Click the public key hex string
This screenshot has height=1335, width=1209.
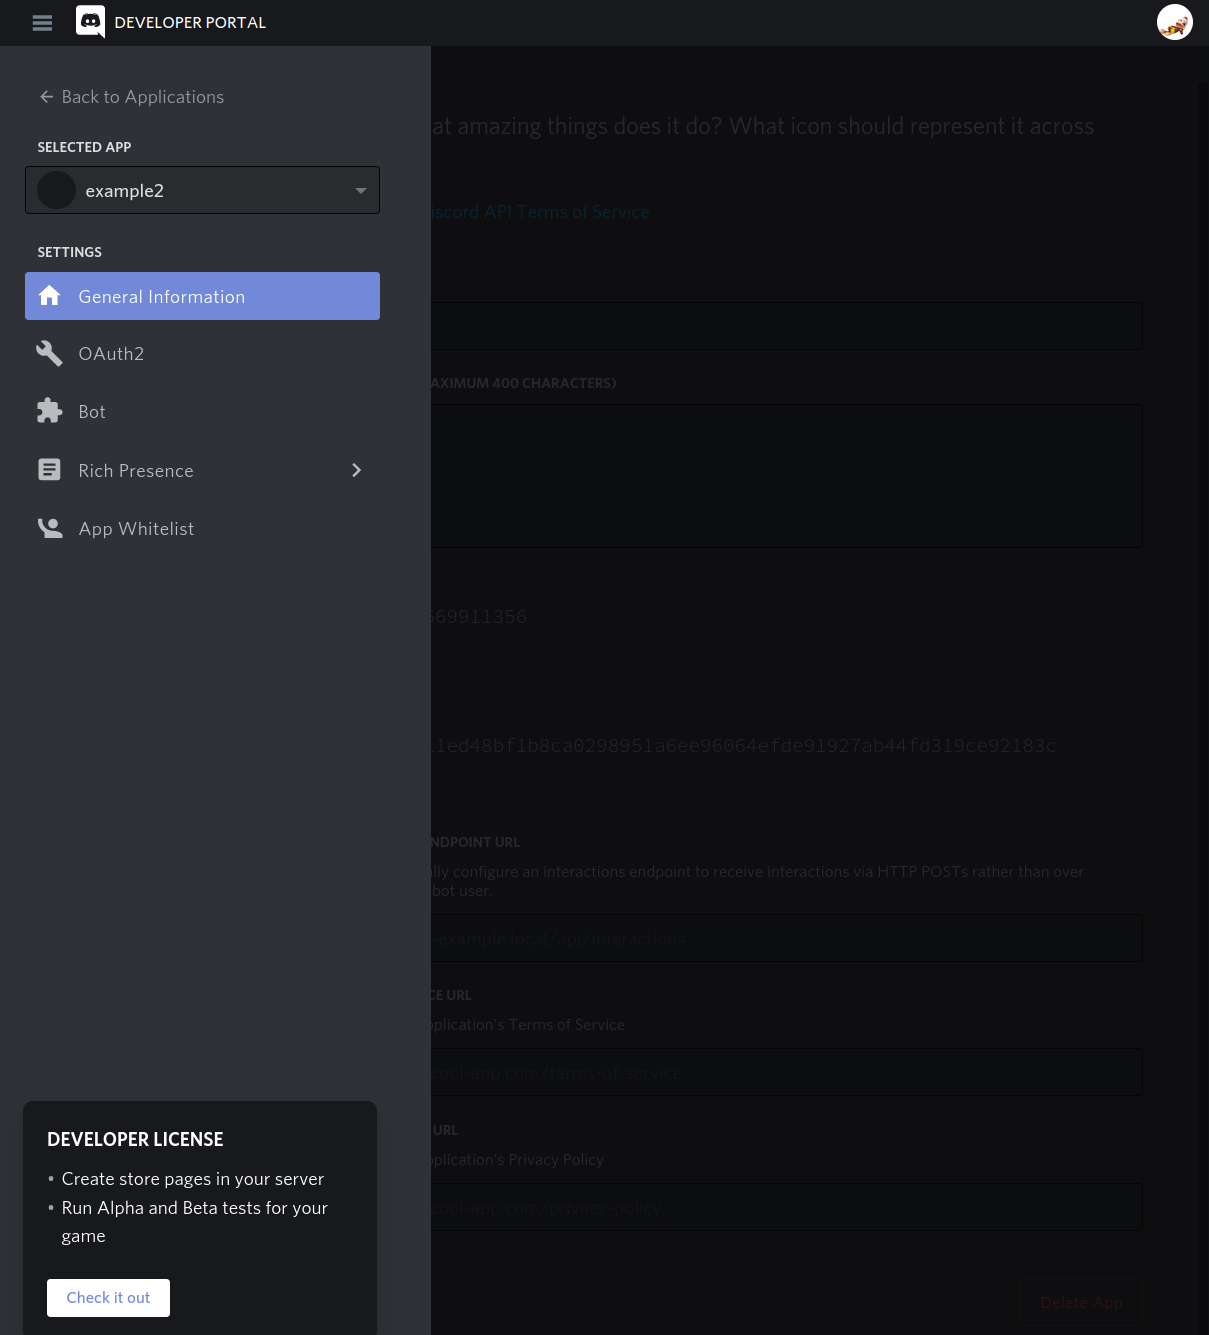pos(743,746)
